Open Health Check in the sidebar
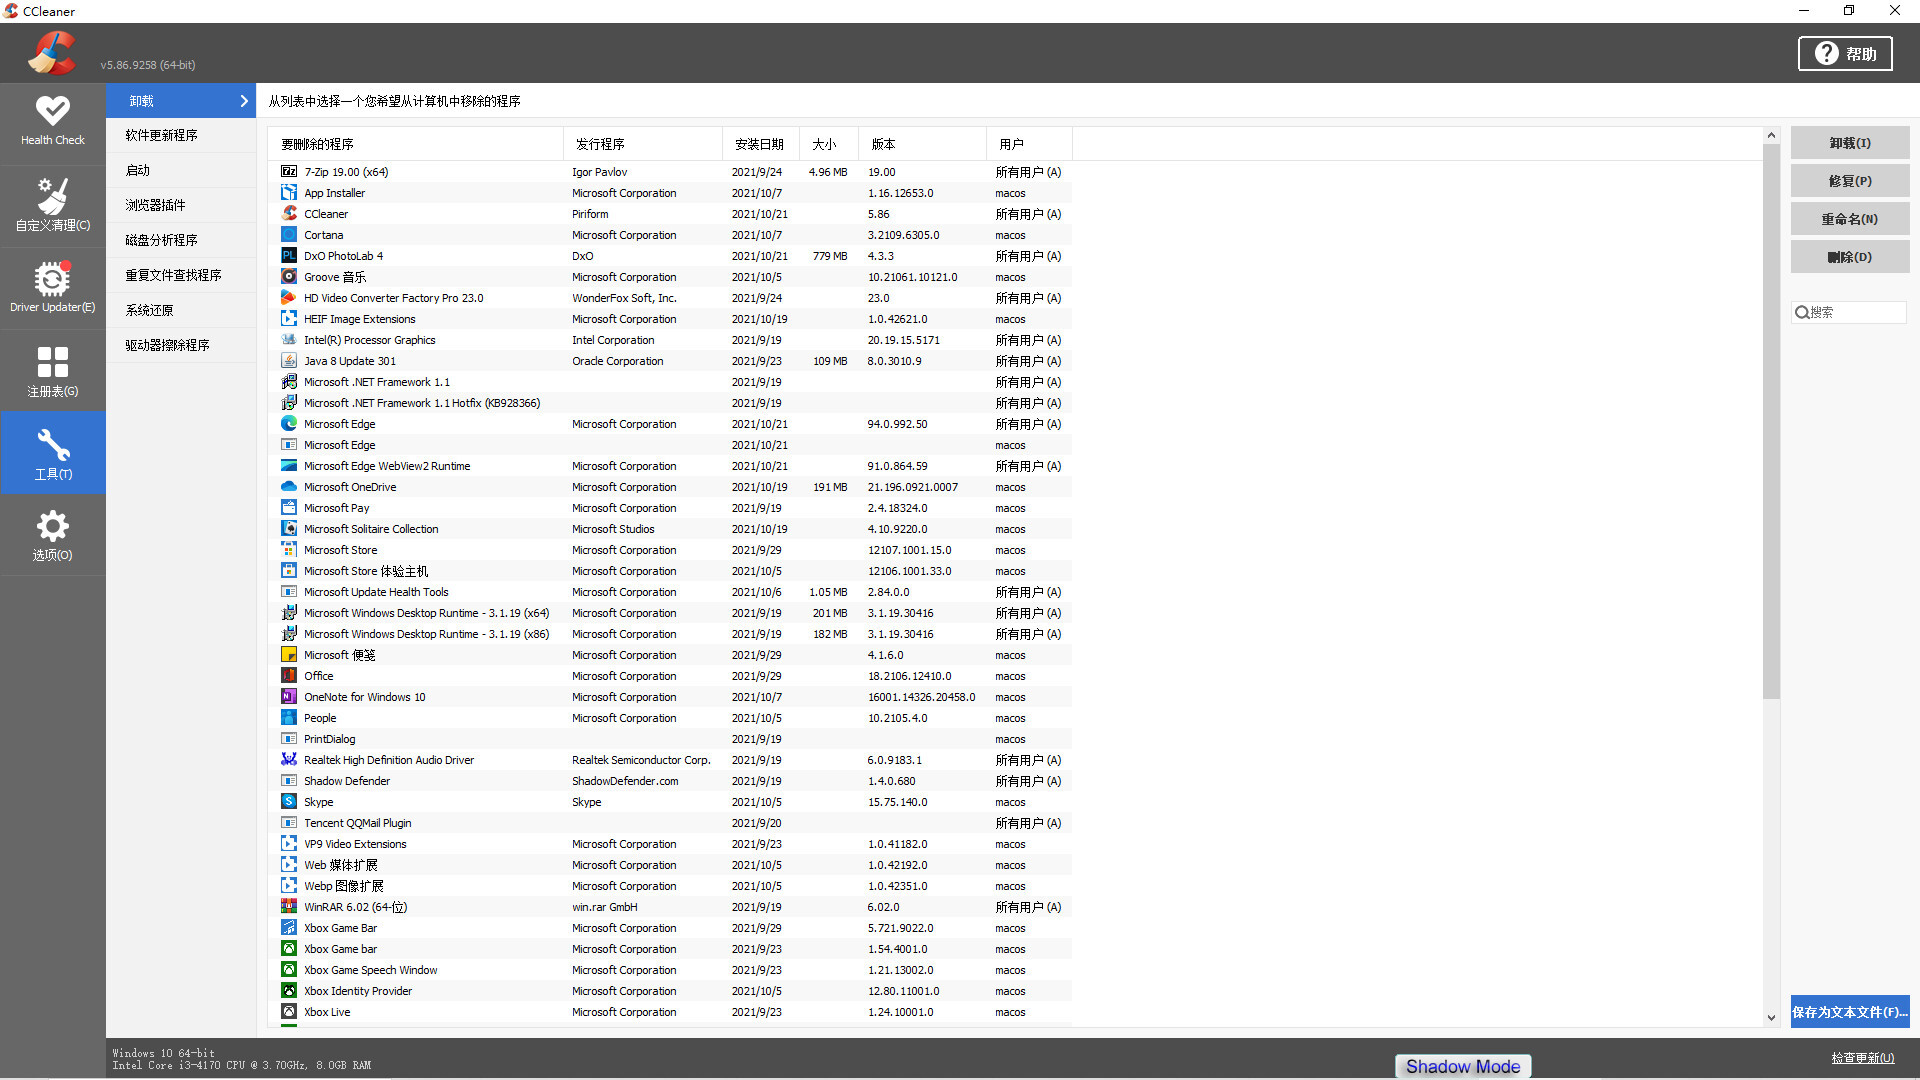The image size is (1920, 1080). click(53, 122)
